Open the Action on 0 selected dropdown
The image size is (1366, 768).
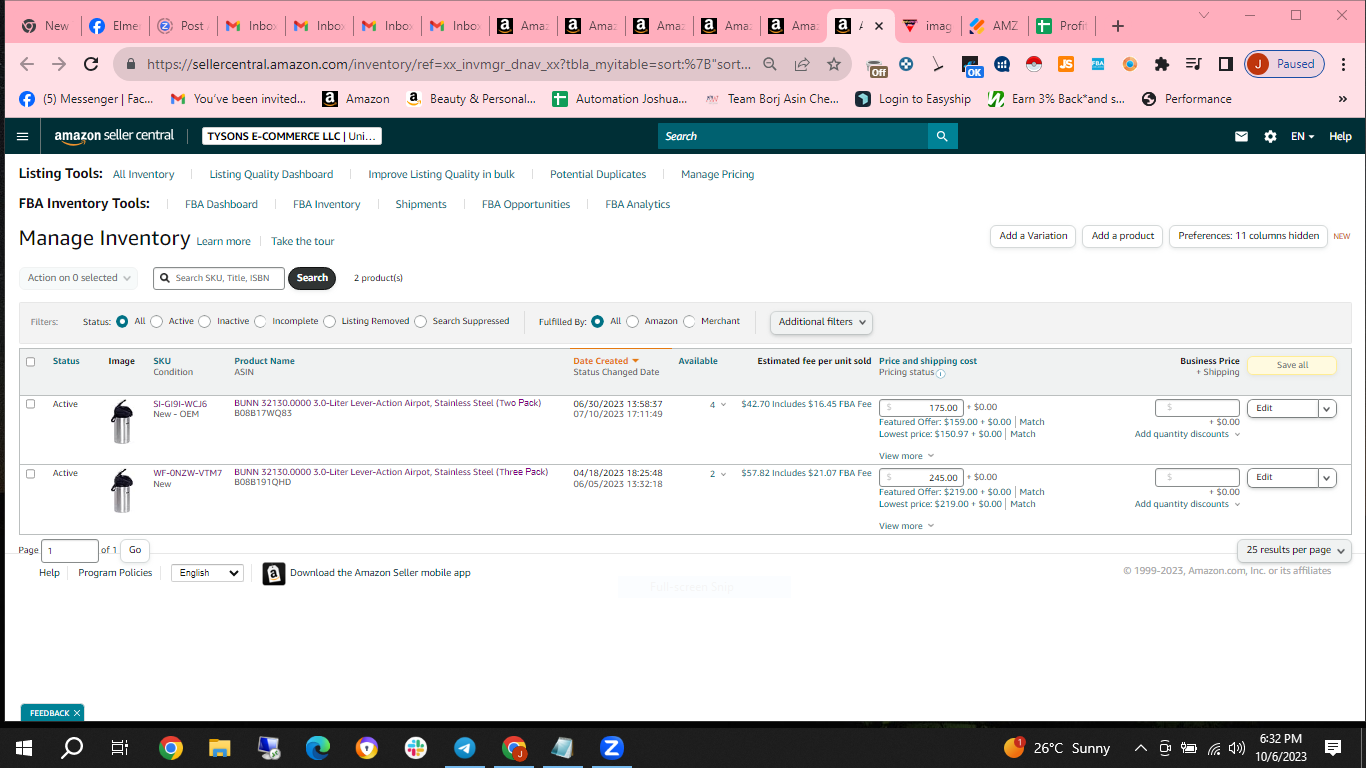pos(78,278)
